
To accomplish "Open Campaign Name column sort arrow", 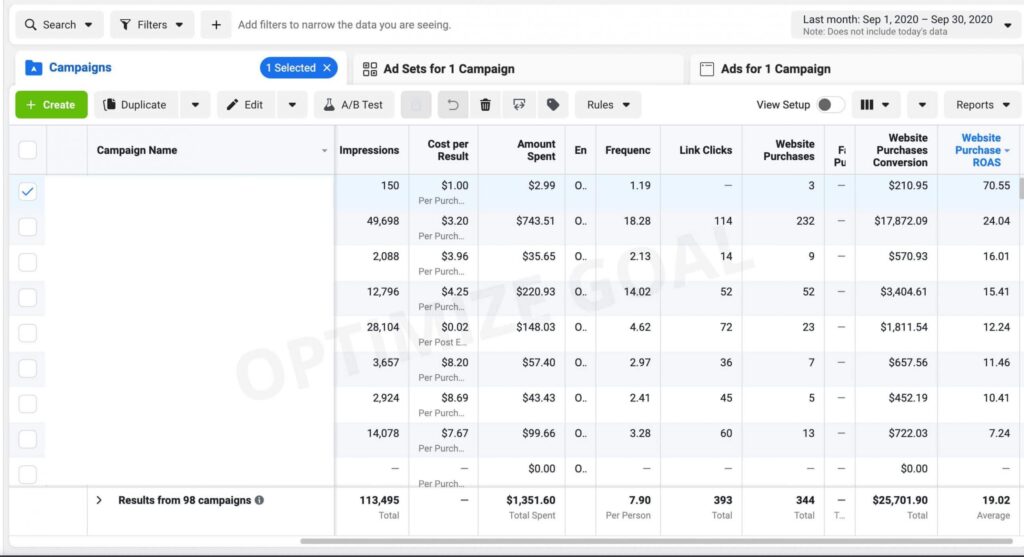I will point(324,151).
